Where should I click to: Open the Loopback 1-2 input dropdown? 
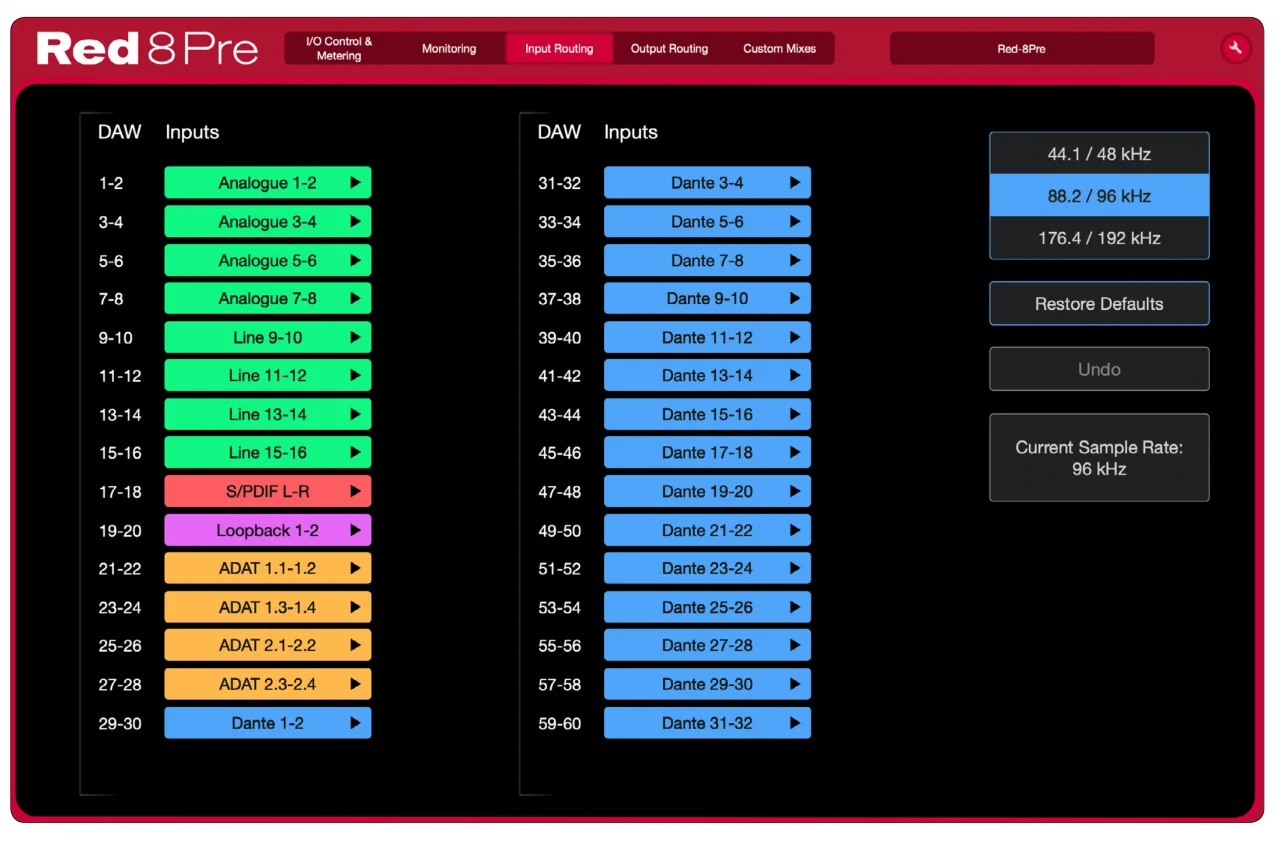point(268,530)
